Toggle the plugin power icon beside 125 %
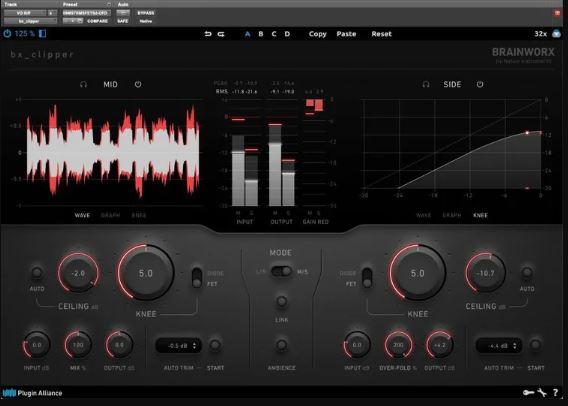Viewport: 568px width, 406px height. [x=7, y=34]
